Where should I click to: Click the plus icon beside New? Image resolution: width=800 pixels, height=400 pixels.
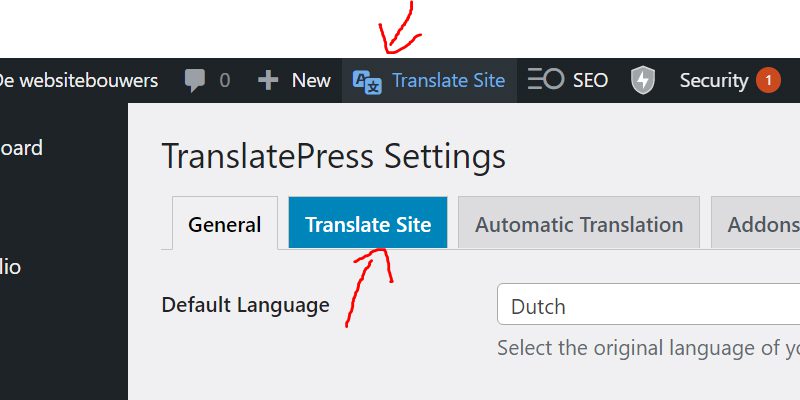268,81
